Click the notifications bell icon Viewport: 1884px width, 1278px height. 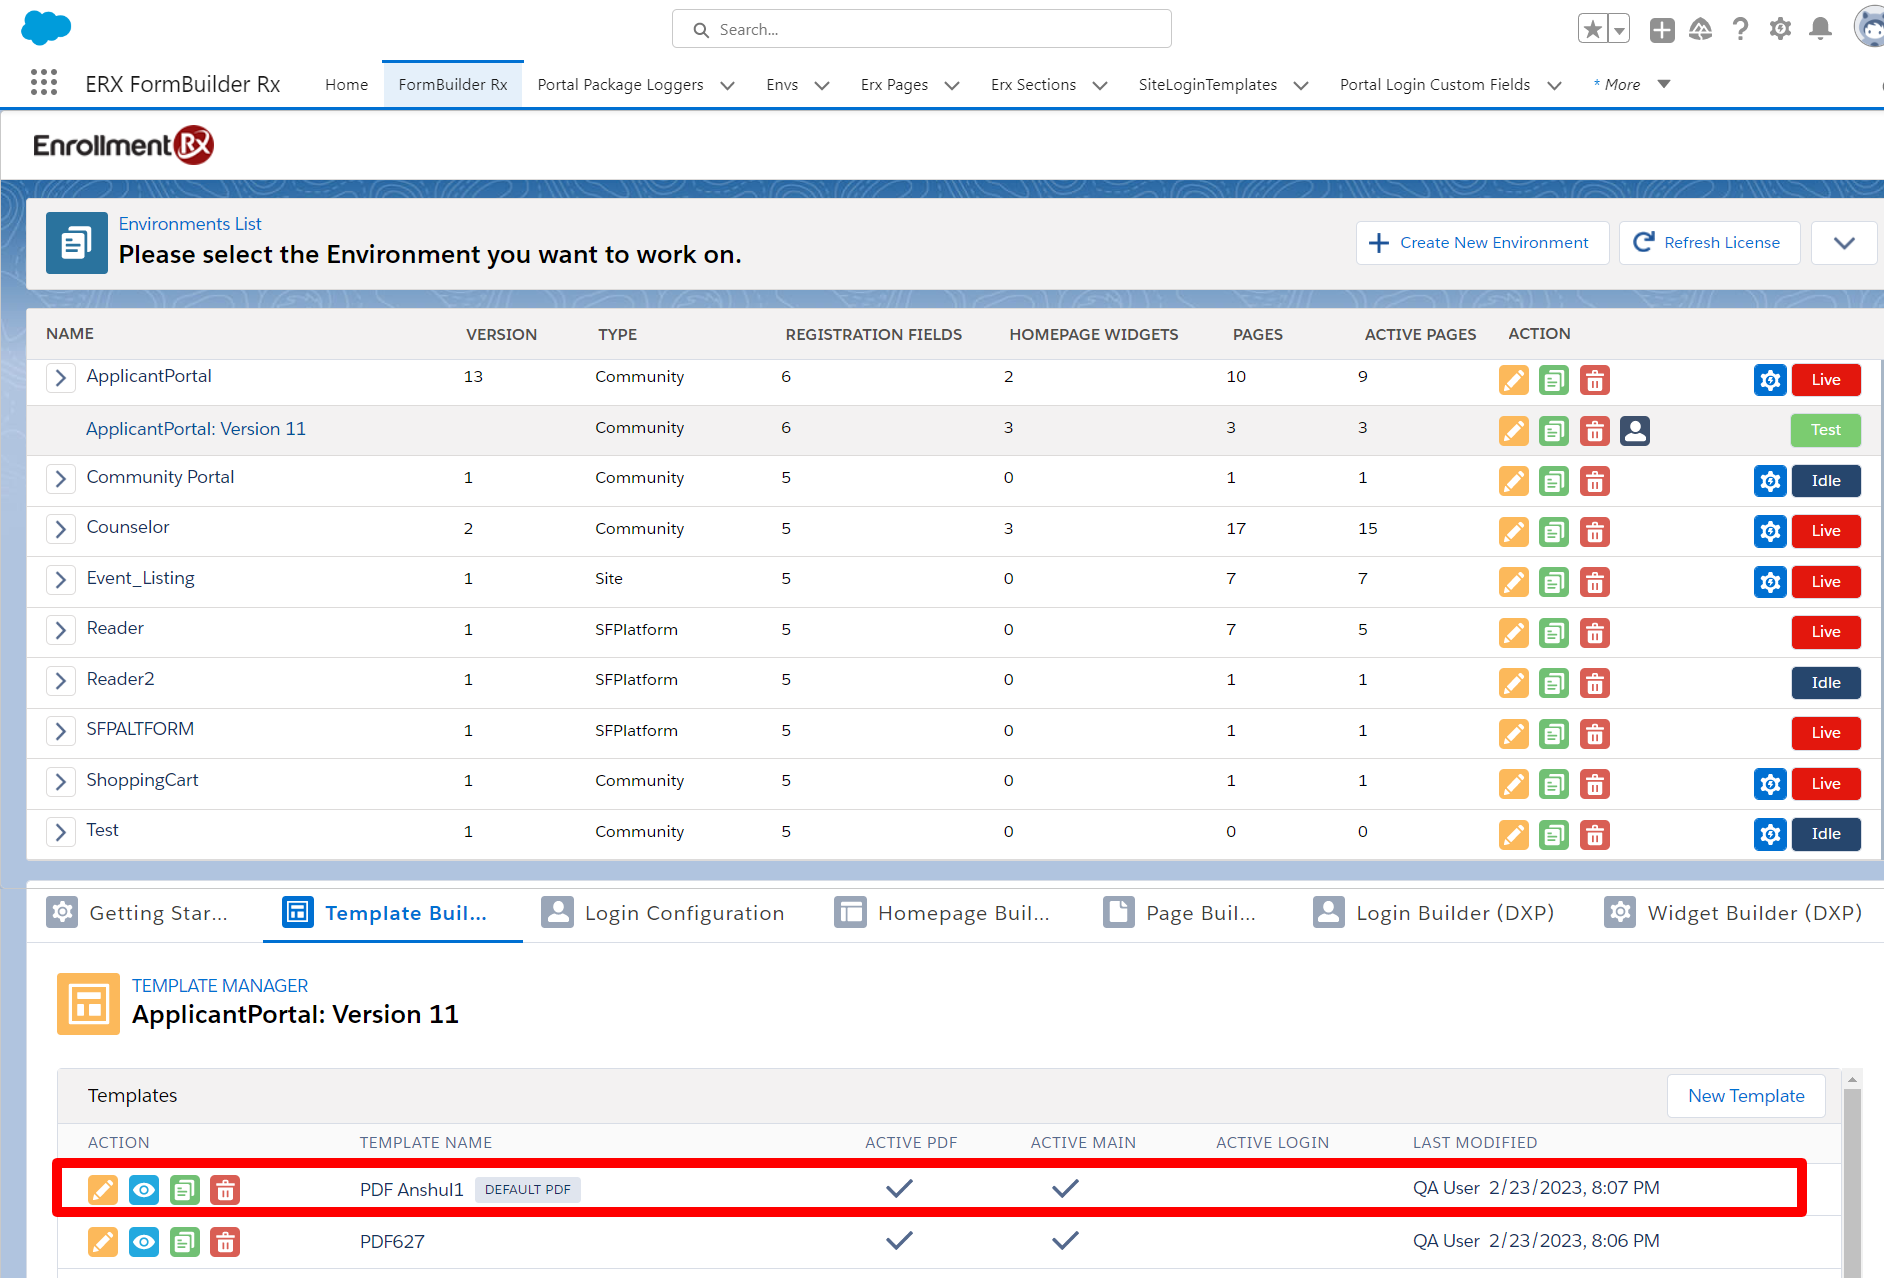point(1820,29)
